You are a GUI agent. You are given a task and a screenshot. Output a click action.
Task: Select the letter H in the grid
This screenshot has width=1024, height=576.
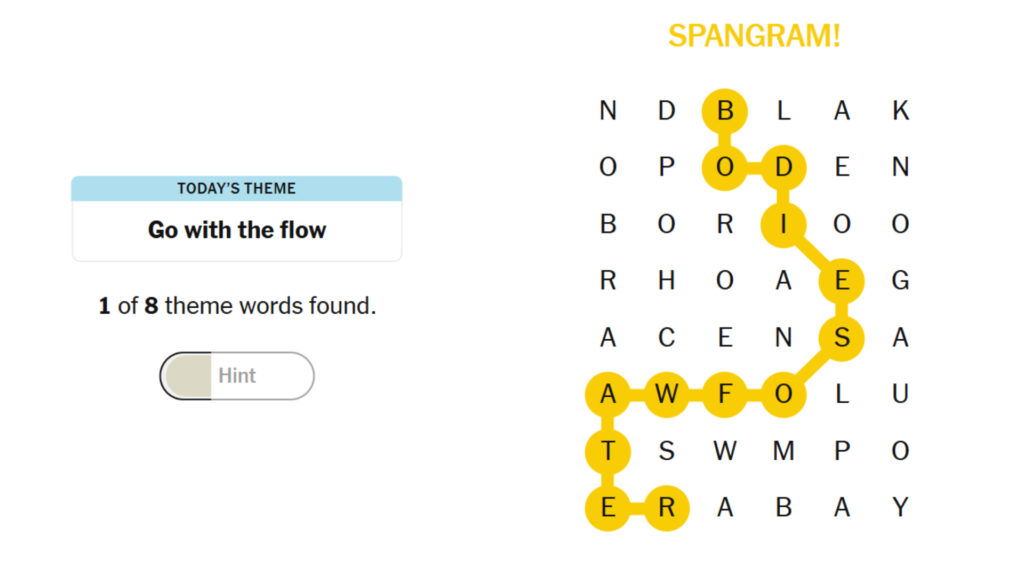[666, 281]
